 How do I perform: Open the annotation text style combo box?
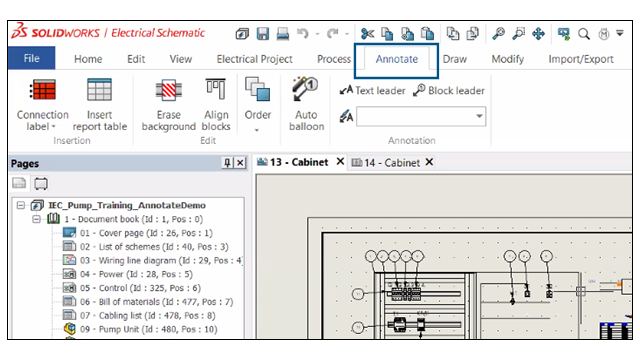click(421, 117)
